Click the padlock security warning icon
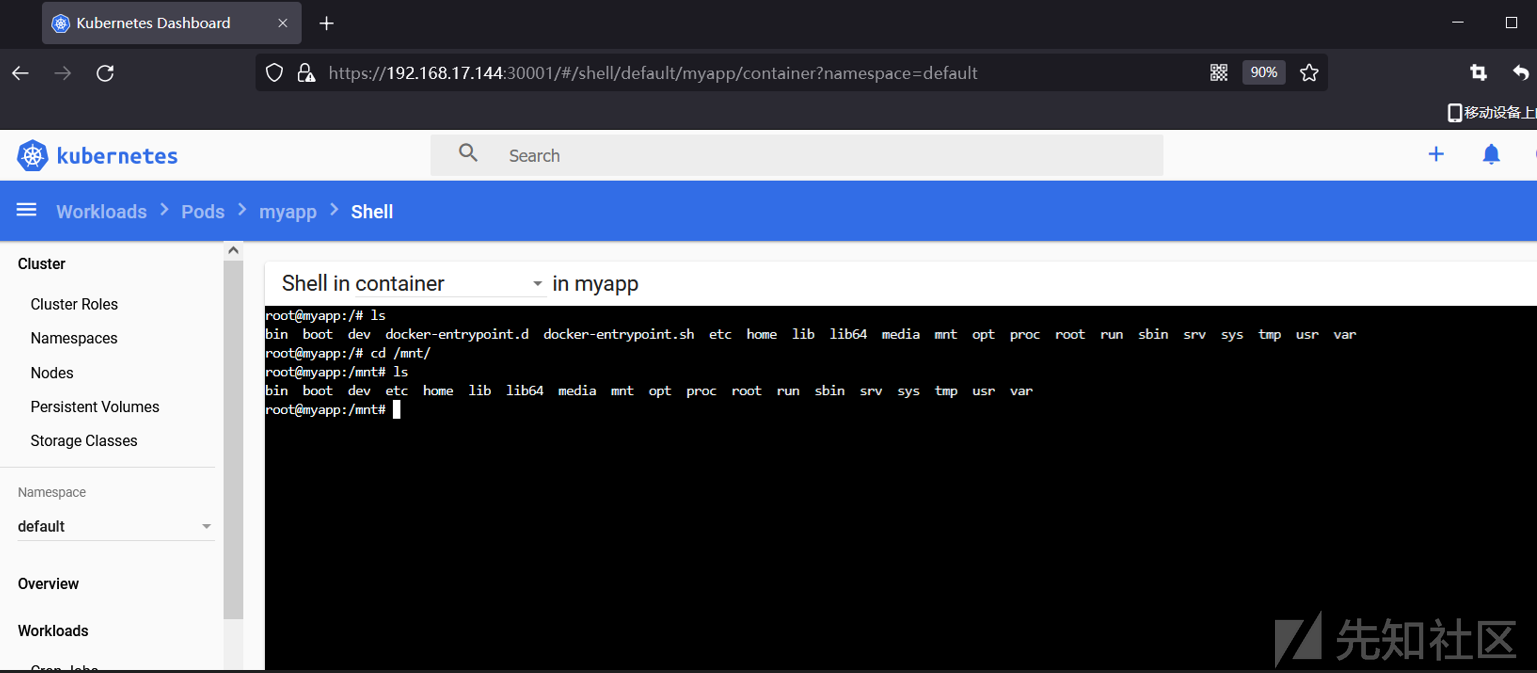 pyautogui.click(x=307, y=73)
